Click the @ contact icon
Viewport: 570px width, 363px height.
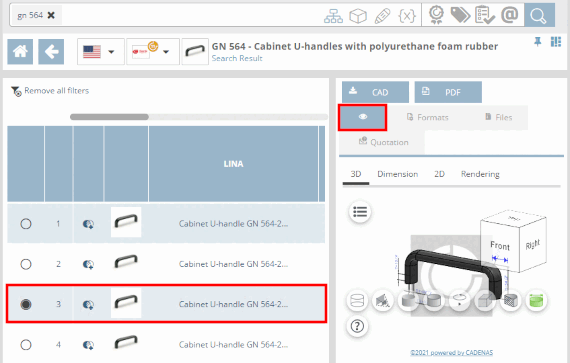[509, 15]
